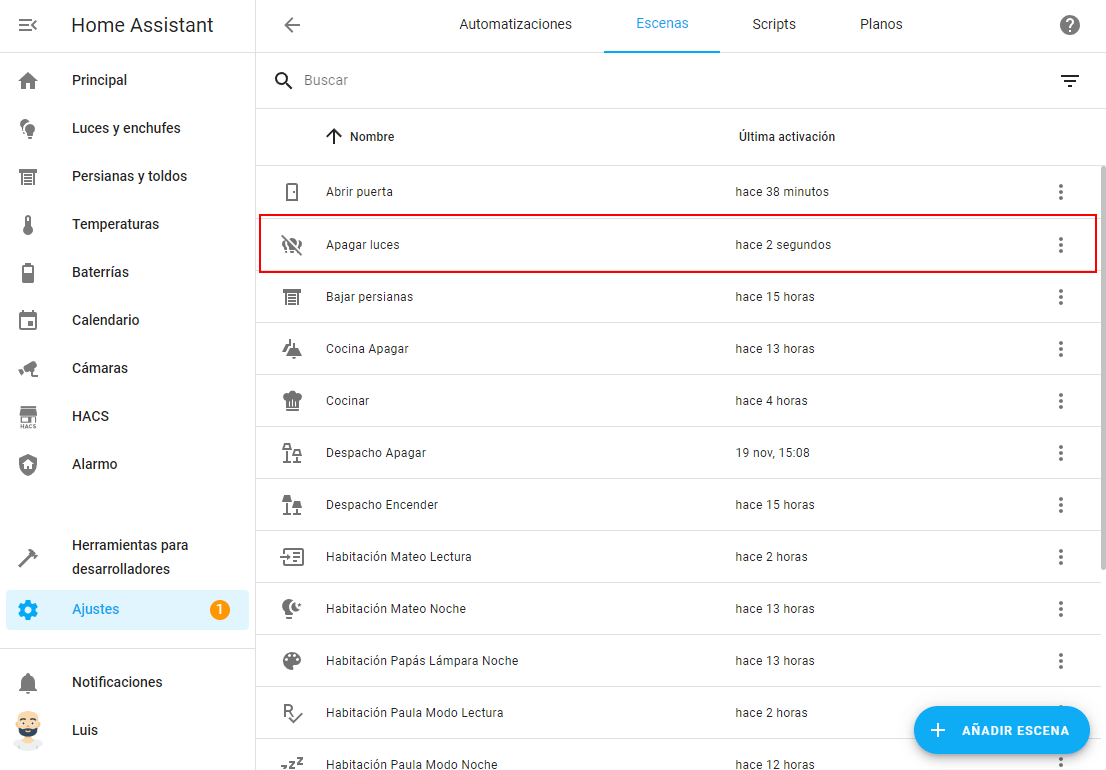This screenshot has height=770, width=1106.
Task: Open Herramientas para desarrolladores
Action: [130, 557]
